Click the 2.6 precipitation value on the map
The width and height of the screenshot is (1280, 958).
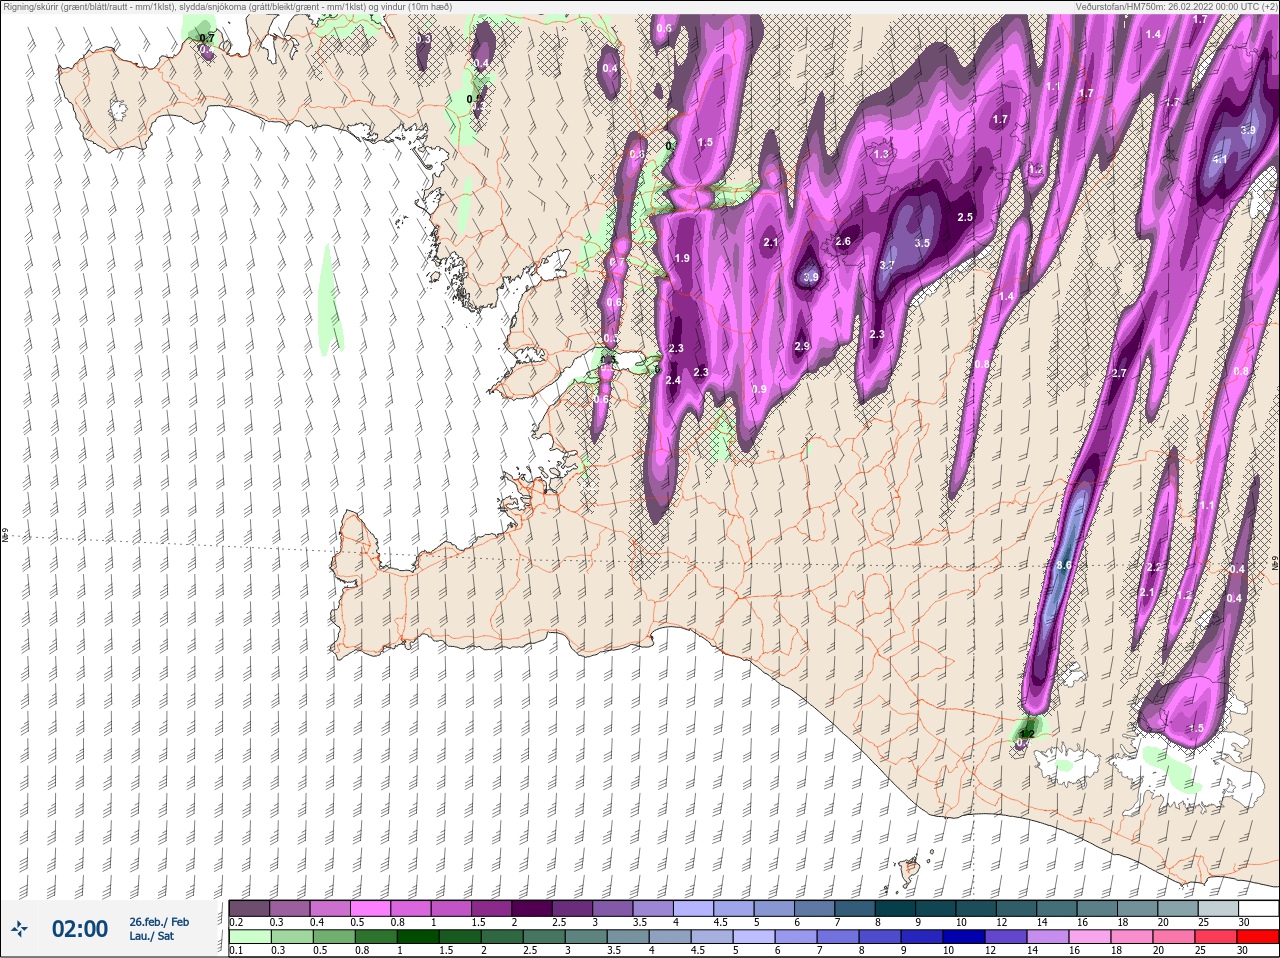pos(842,241)
